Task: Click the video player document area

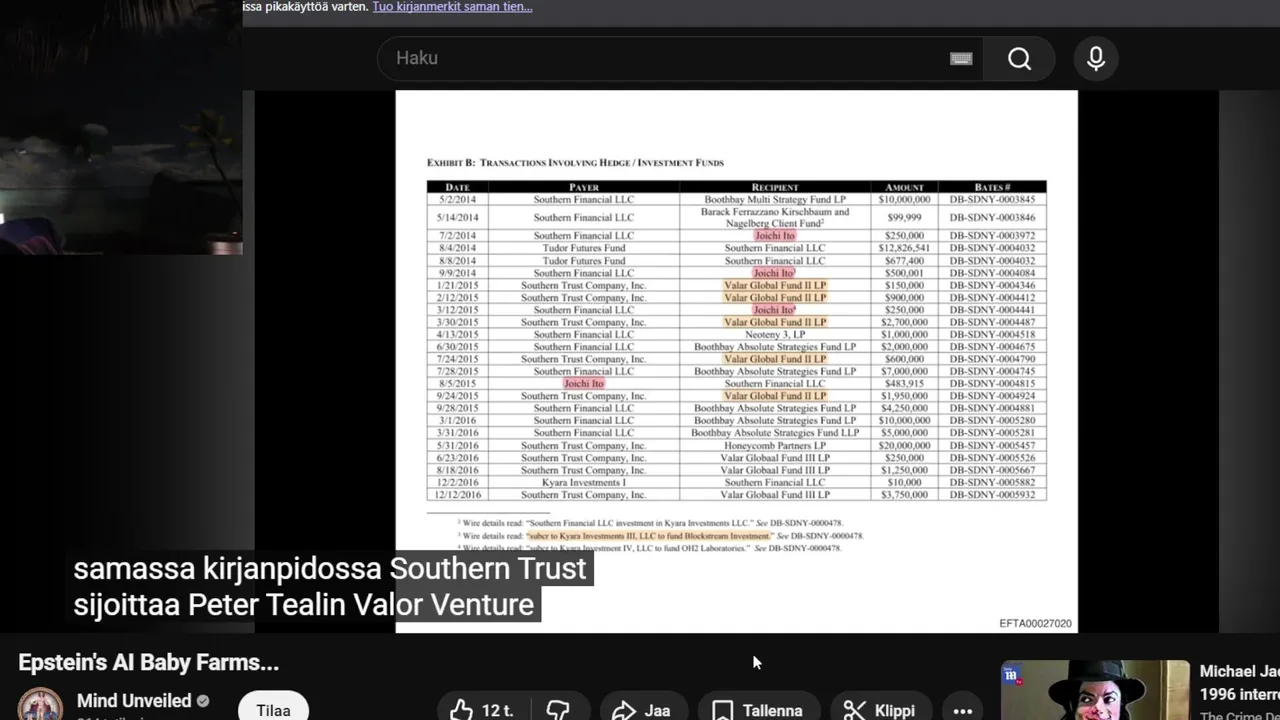Action: coord(736,361)
